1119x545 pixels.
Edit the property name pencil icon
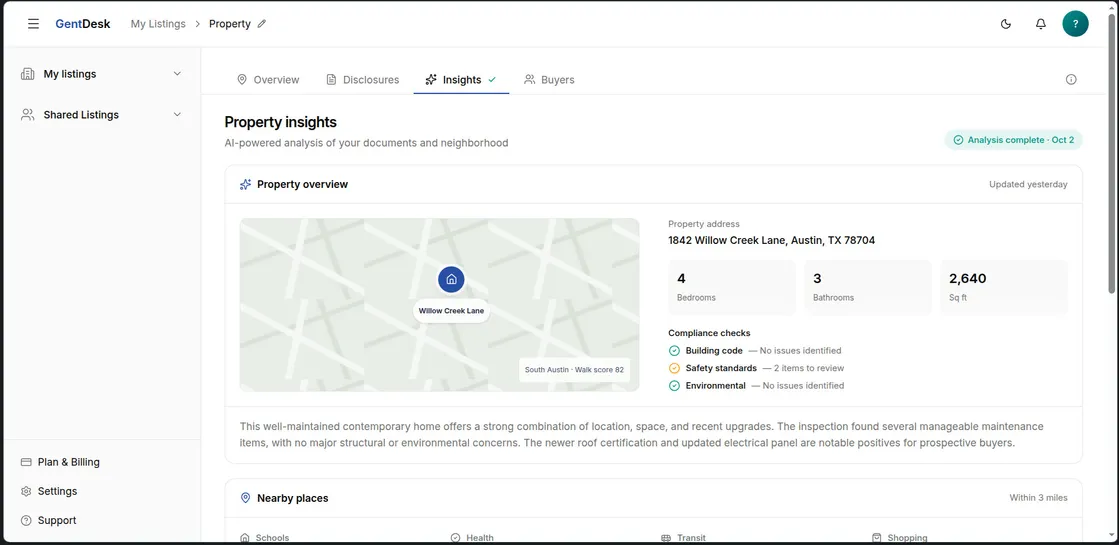pyautogui.click(x=262, y=24)
